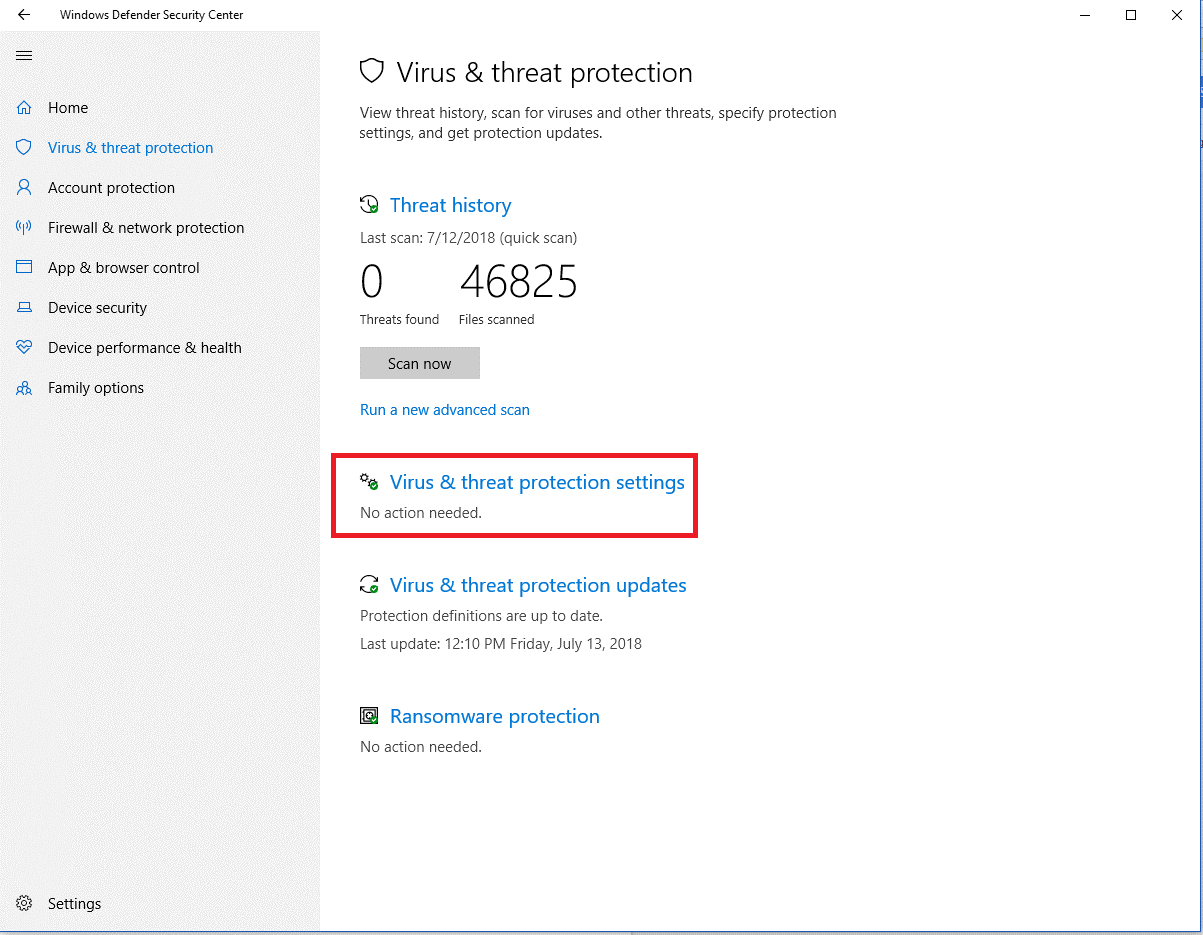Click the Account protection person icon
1203x935 pixels.
tap(24, 188)
